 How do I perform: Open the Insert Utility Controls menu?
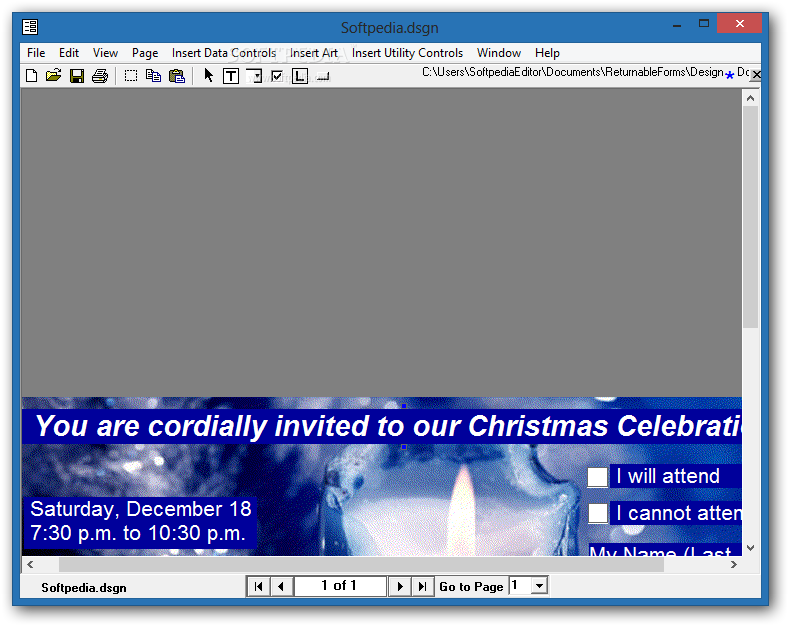pyautogui.click(x=407, y=53)
